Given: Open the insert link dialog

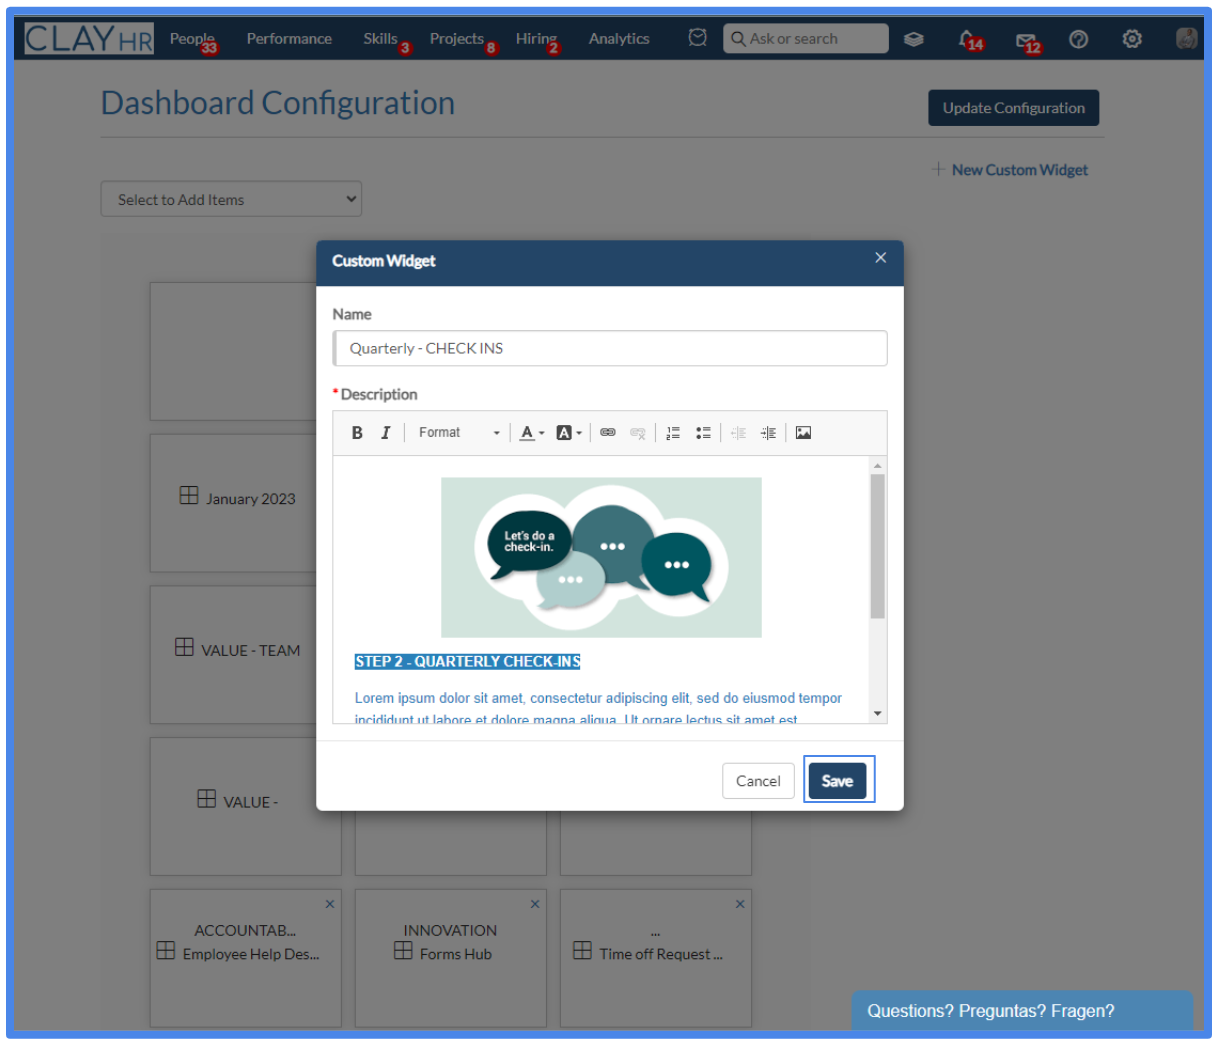Looking at the screenshot, I should [607, 432].
